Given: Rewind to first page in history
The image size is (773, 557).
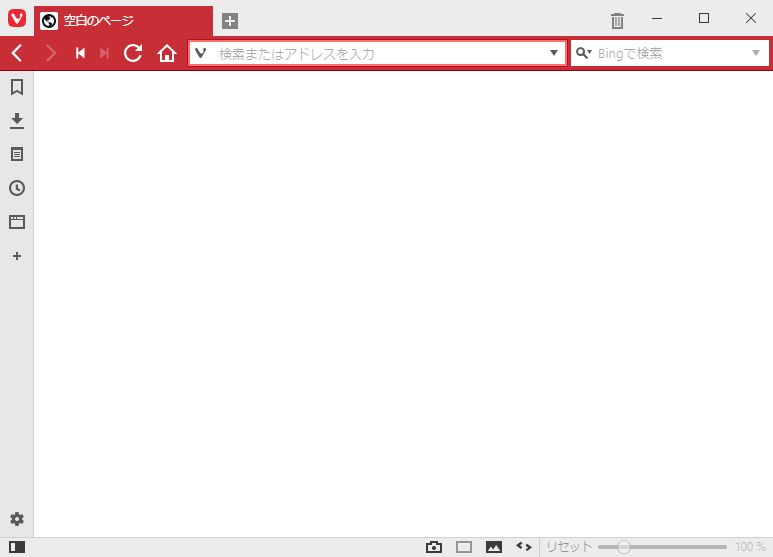Looking at the screenshot, I should (80, 53).
